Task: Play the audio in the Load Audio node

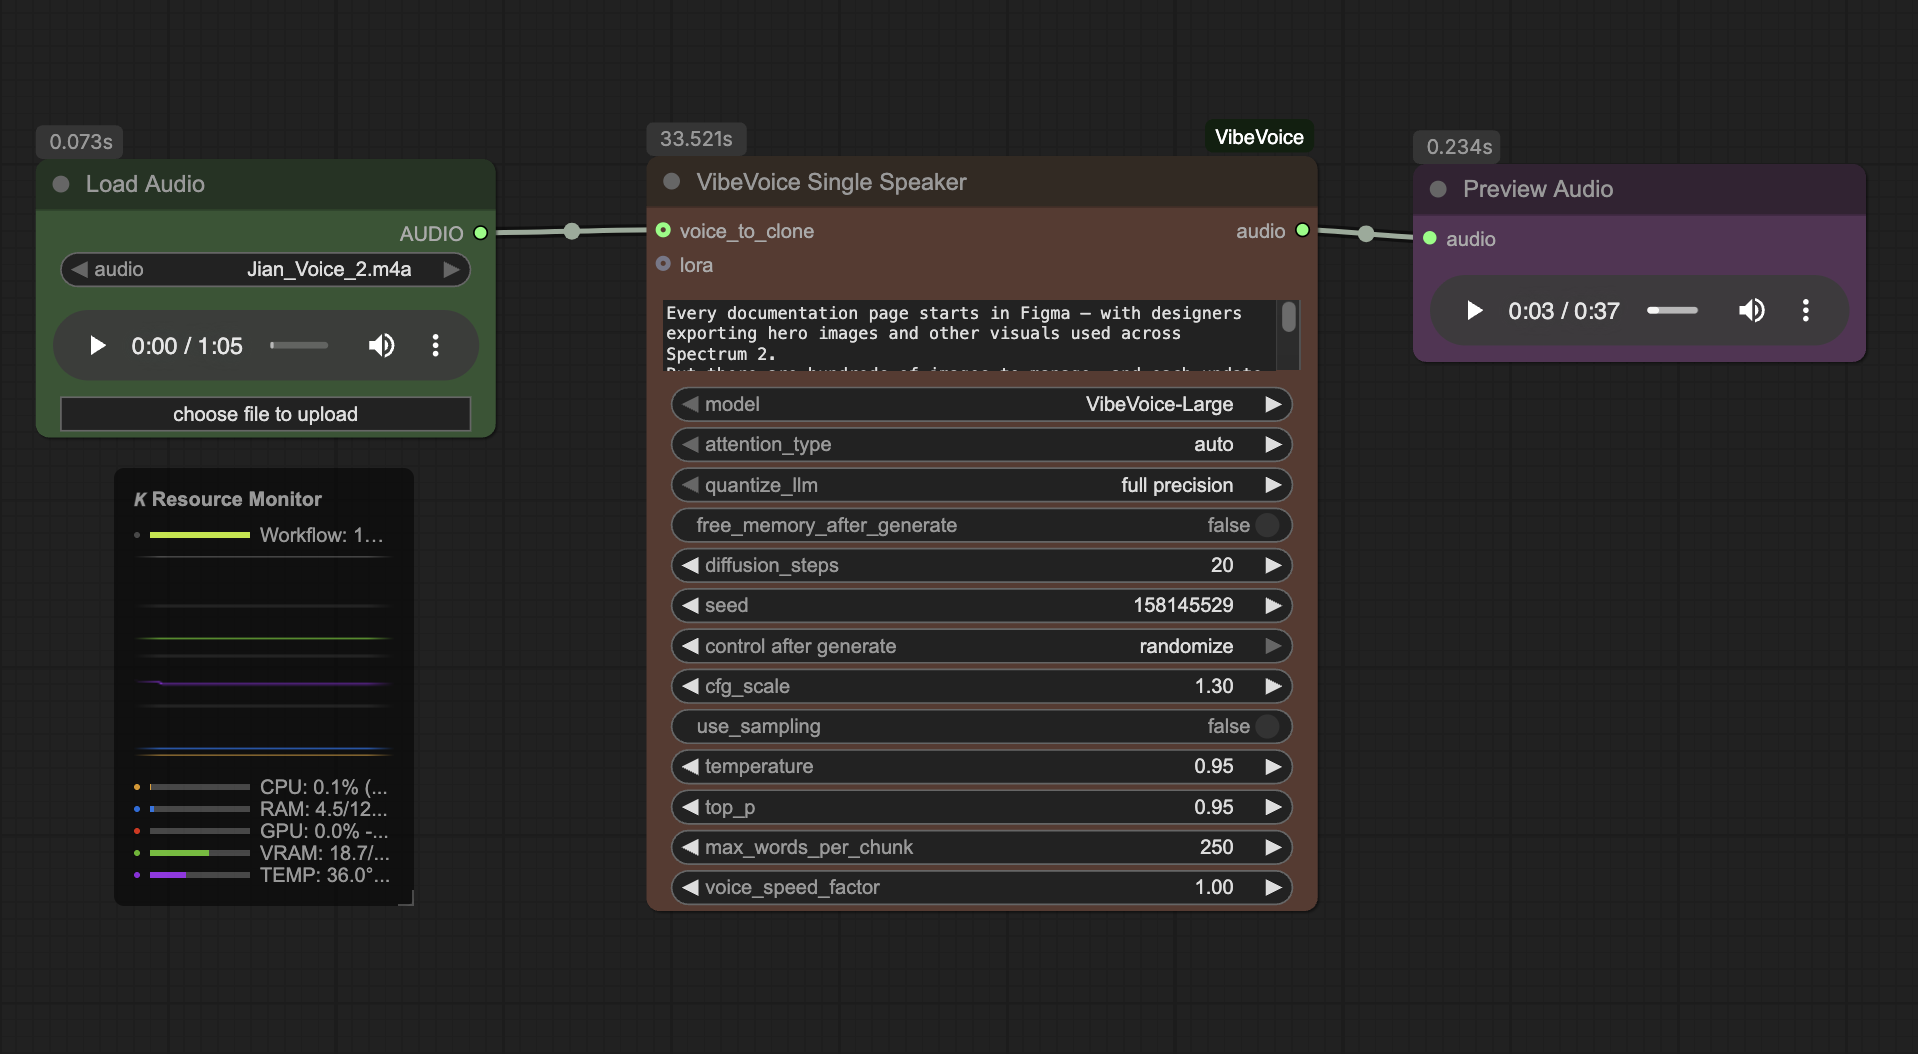Action: point(97,345)
